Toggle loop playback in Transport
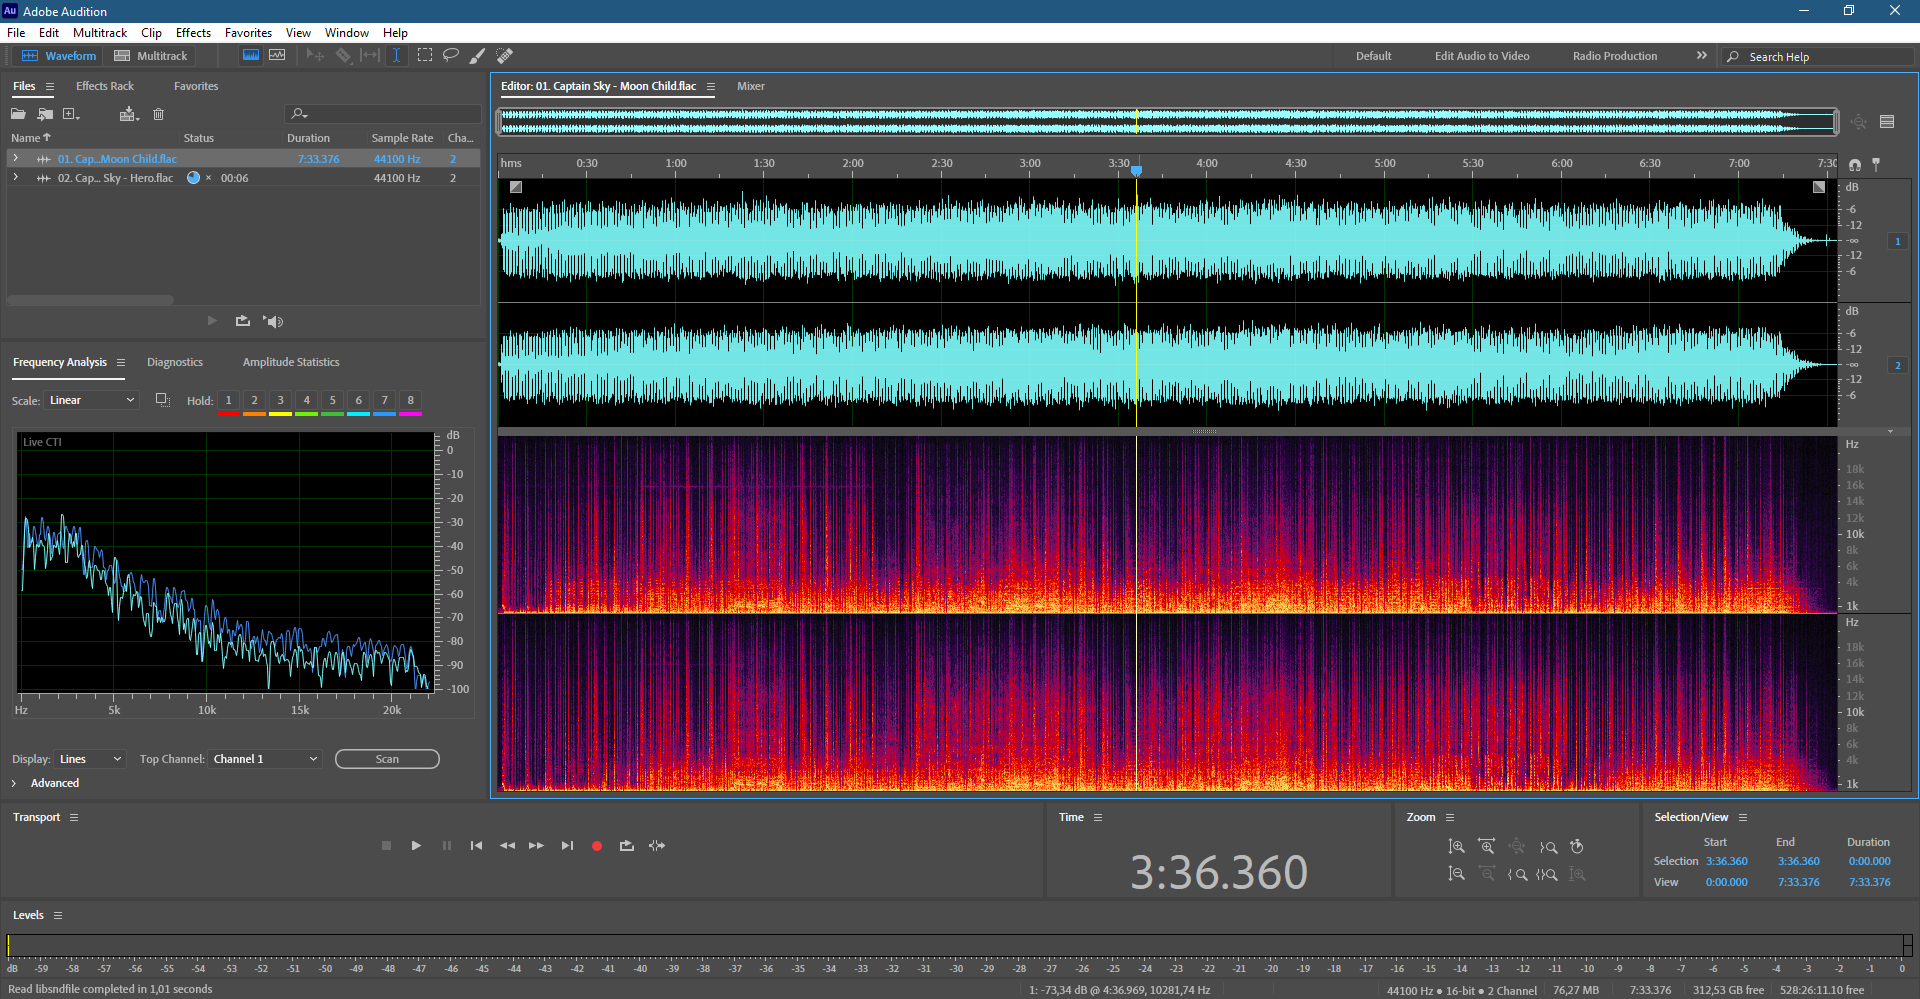This screenshot has width=1920, height=999. tap(627, 846)
